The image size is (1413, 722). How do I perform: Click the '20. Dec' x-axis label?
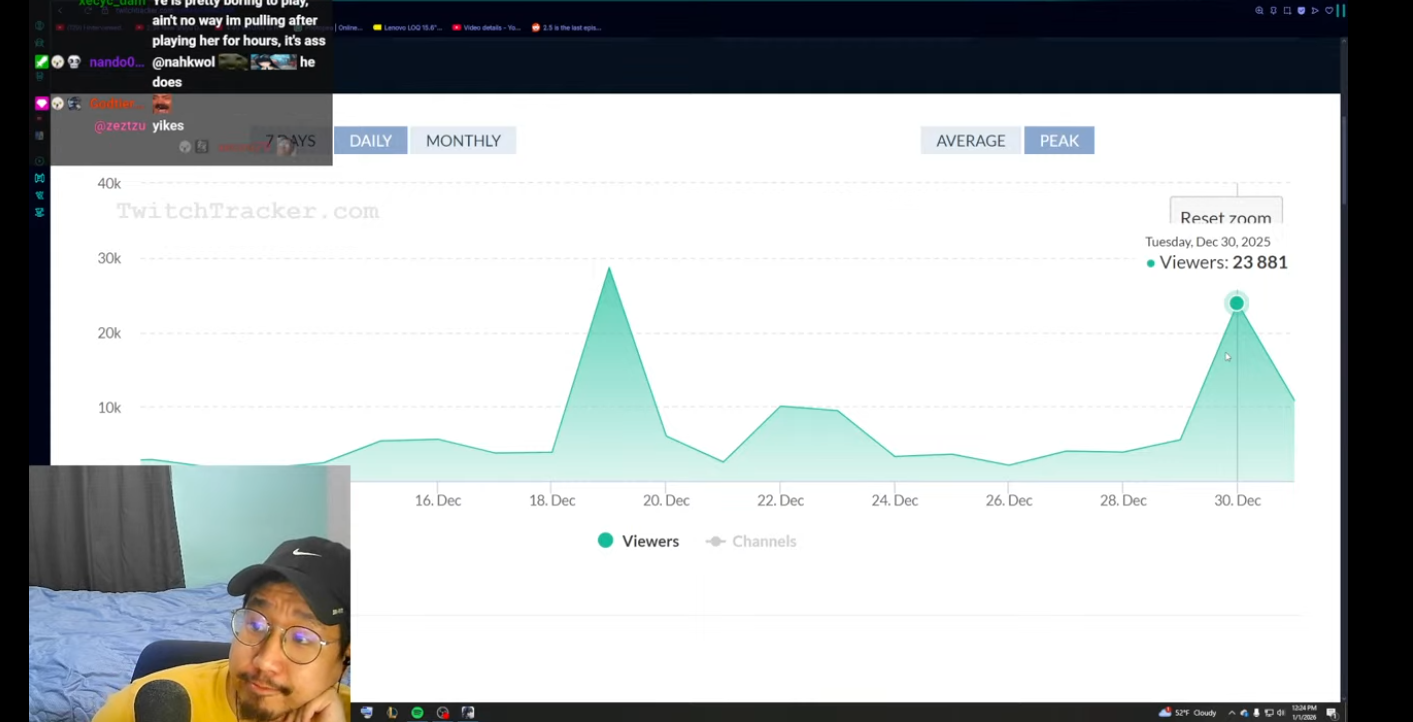pos(666,500)
